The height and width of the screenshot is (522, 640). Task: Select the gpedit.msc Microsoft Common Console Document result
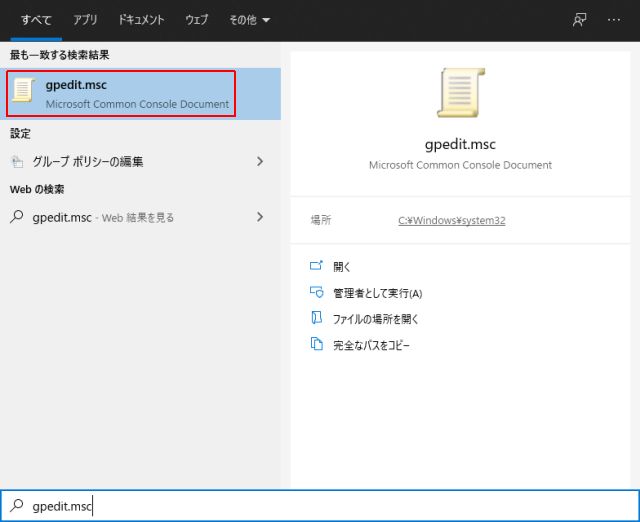(137, 93)
